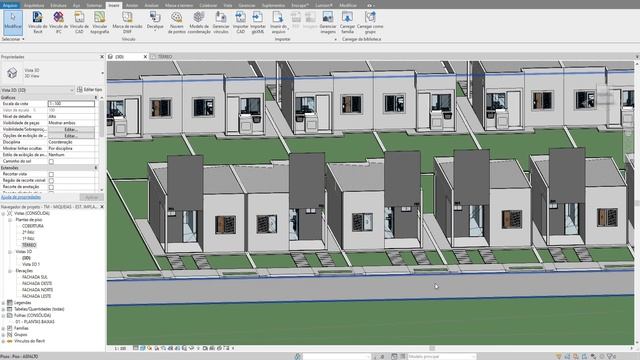
Task: Switch to the Sistemas ribbon tab
Action: click(x=94, y=5)
